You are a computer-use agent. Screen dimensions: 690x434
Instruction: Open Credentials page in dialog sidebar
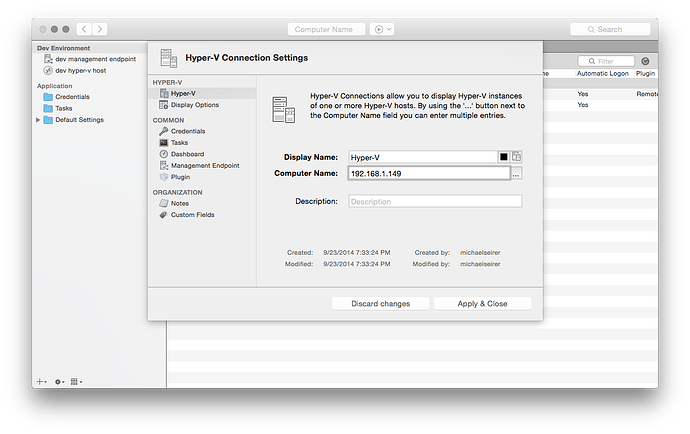click(187, 131)
